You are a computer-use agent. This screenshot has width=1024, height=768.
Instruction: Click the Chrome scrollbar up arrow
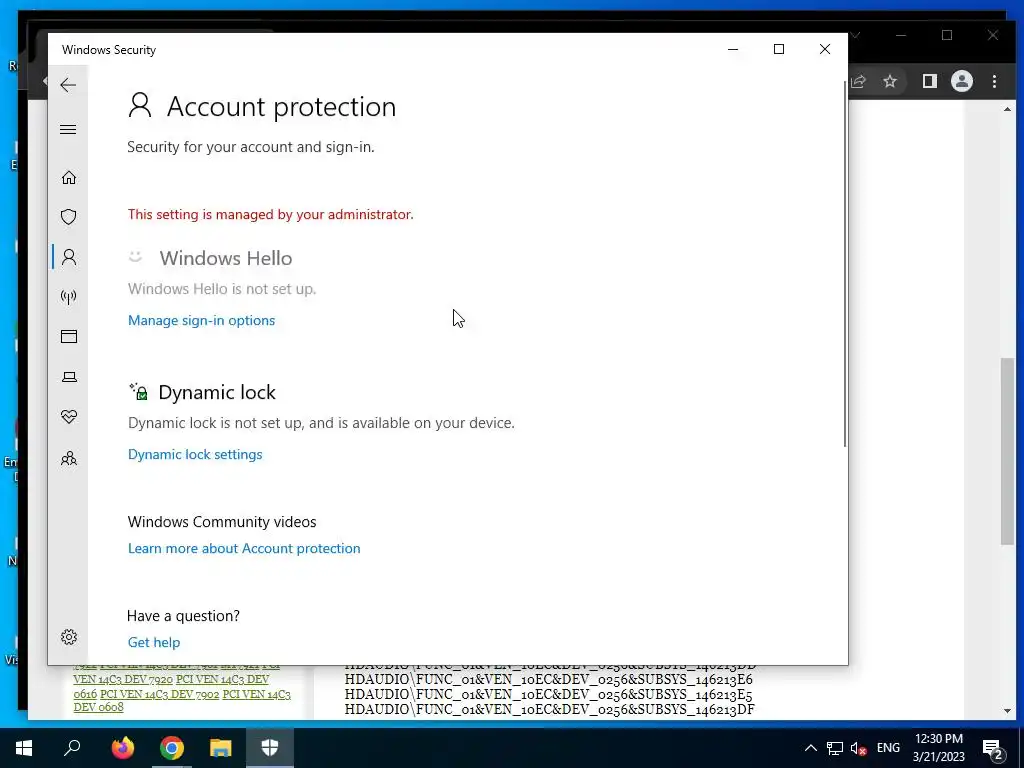click(x=1008, y=109)
